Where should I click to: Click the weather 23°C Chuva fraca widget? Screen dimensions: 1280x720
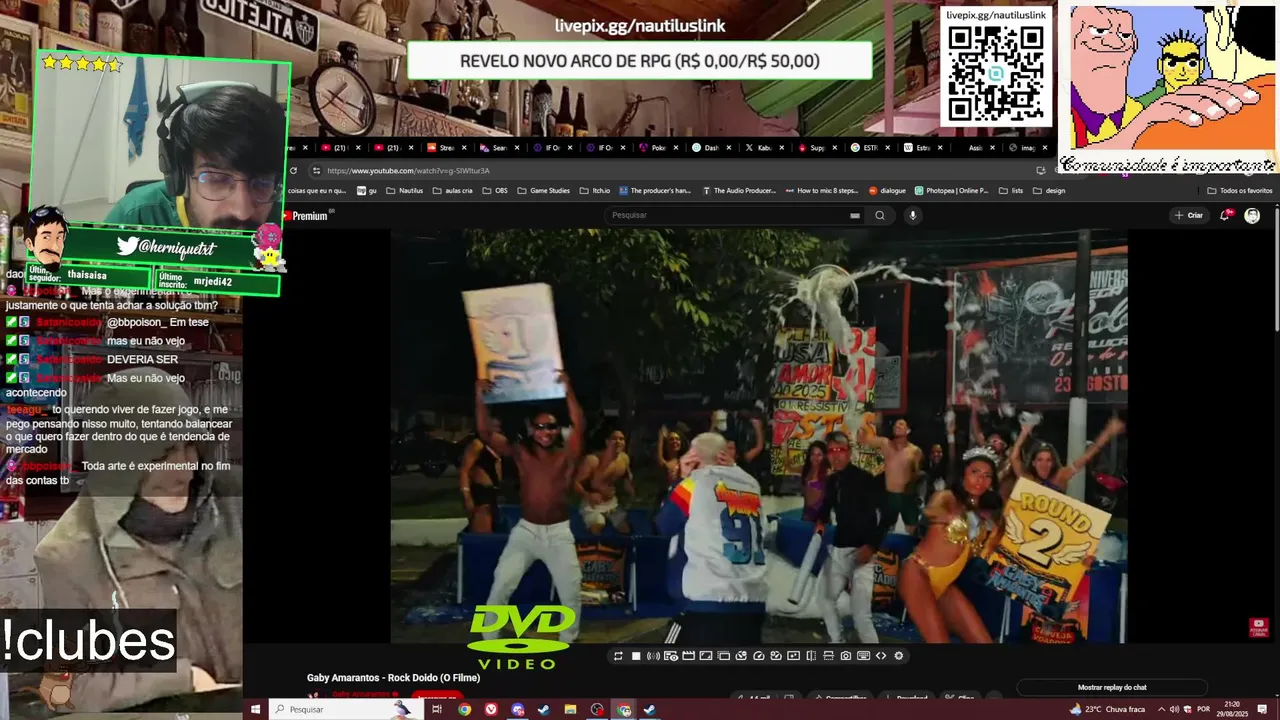click(1108, 709)
